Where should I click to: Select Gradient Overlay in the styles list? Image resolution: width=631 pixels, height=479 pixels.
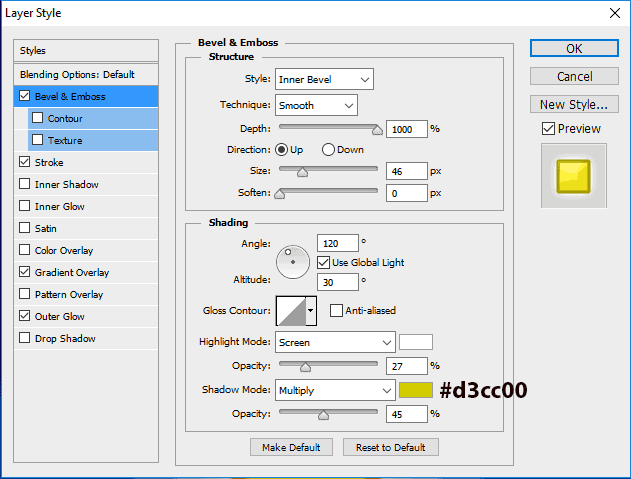72,273
